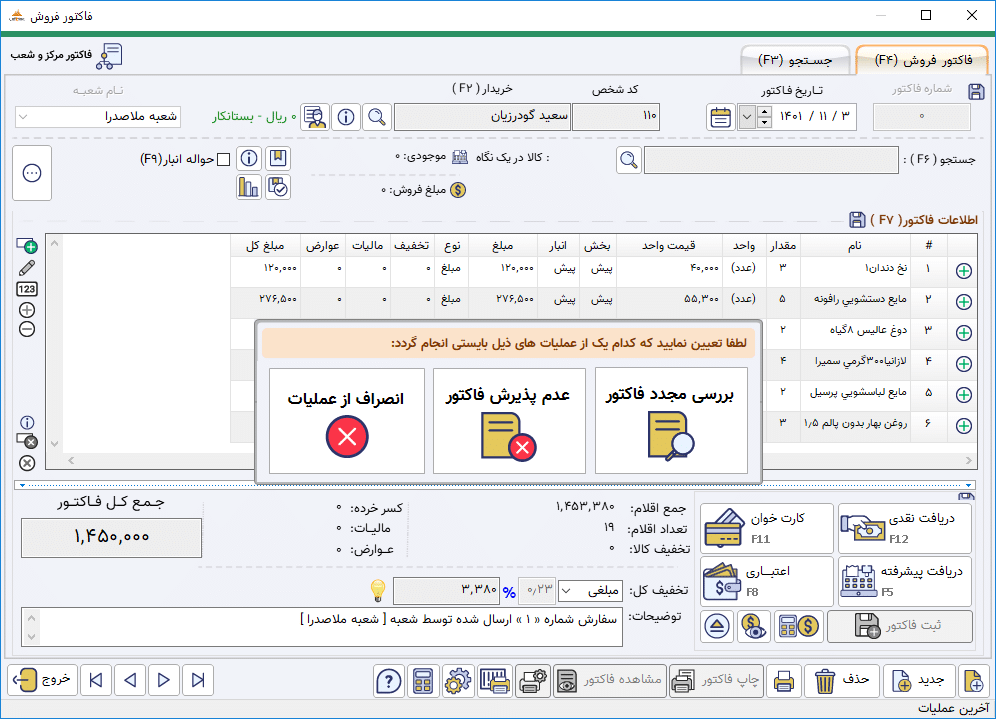Open the discount type dropdown مبلغی
The height and width of the screenshot is (719, 996).
[589, 591]
